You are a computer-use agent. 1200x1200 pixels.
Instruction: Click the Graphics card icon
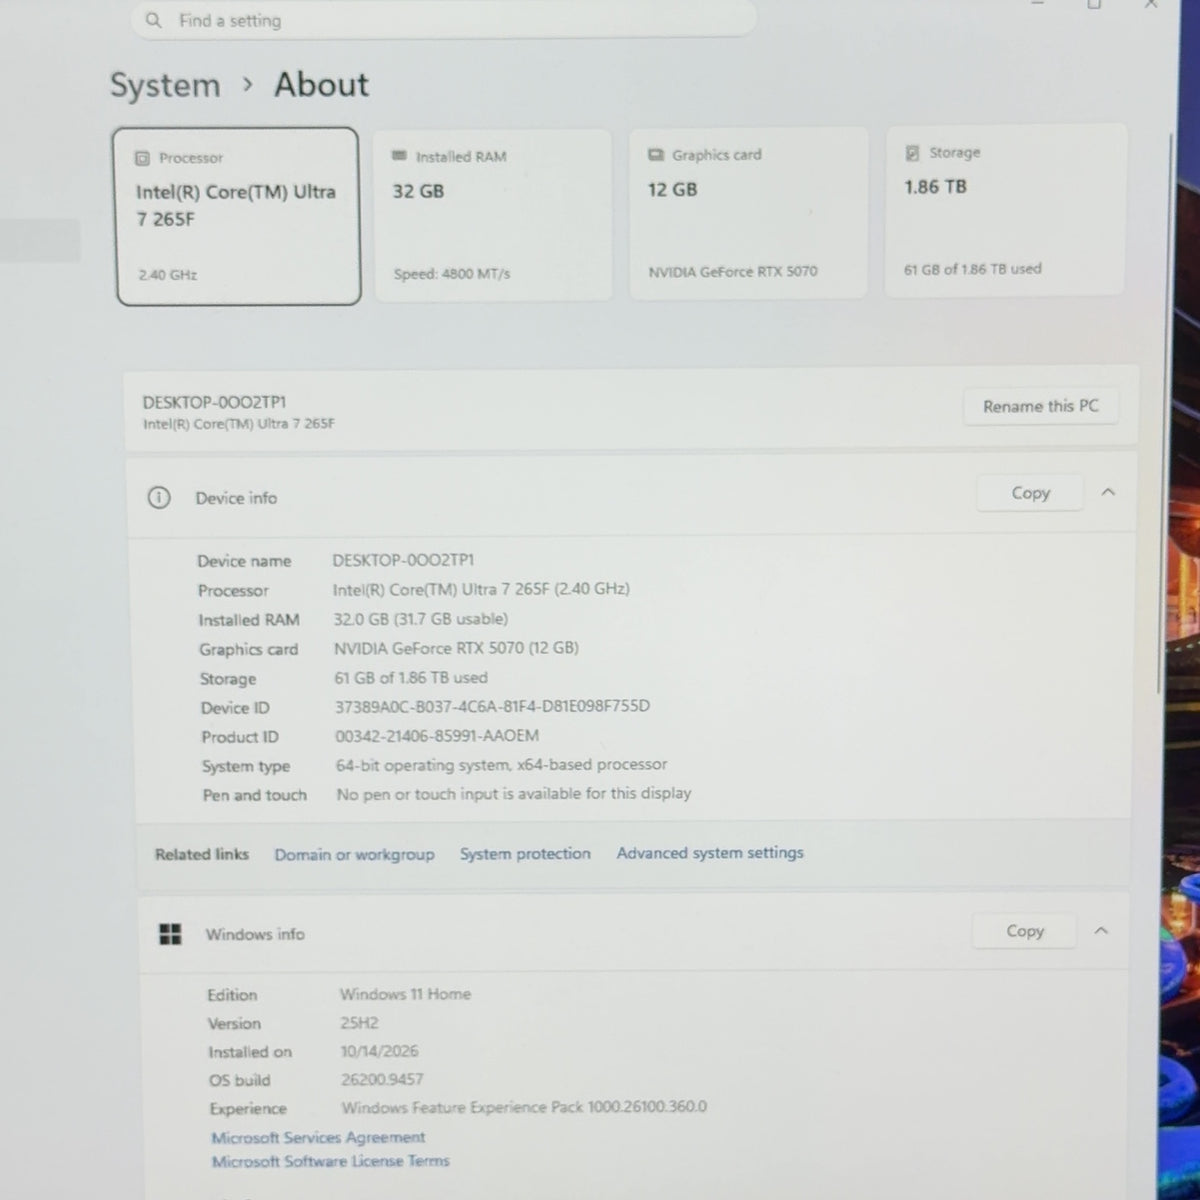(x=656, y=154)
